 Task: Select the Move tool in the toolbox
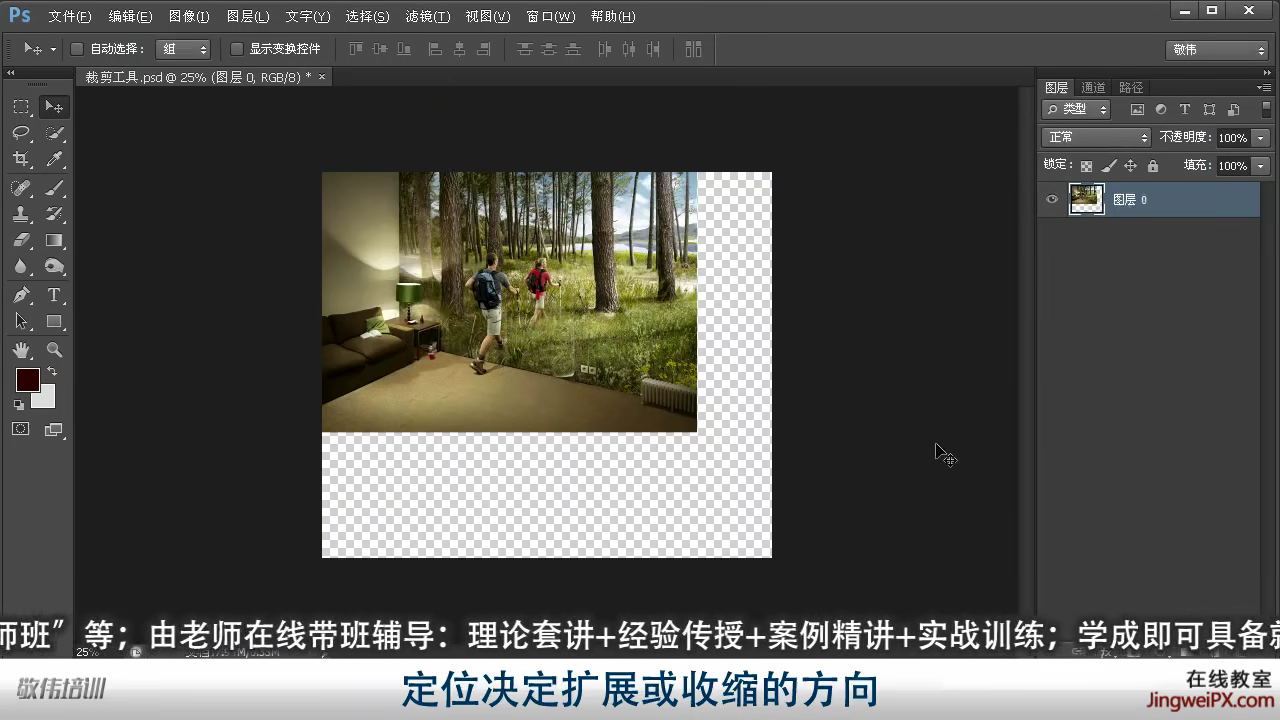(x=54, y=107)
